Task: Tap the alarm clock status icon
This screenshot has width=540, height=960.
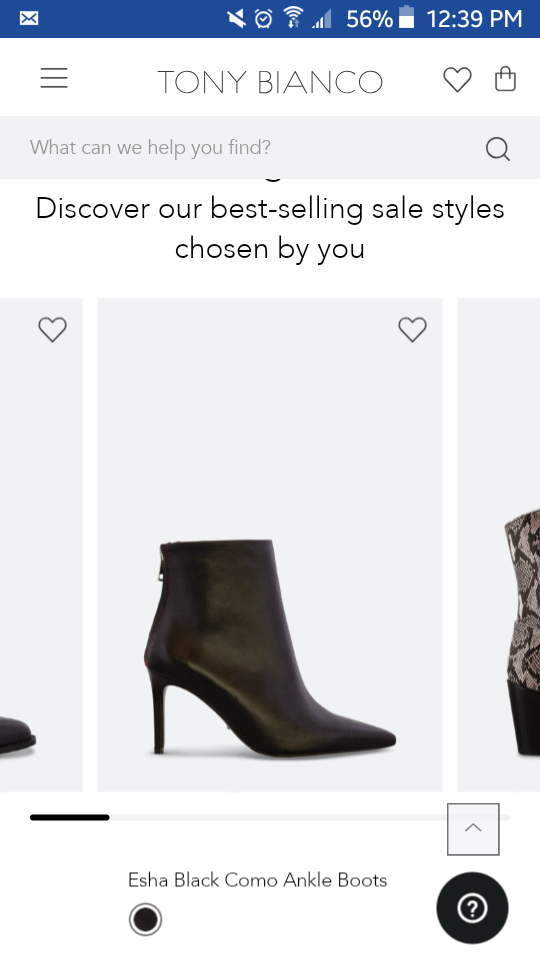Action: (263, 18)
